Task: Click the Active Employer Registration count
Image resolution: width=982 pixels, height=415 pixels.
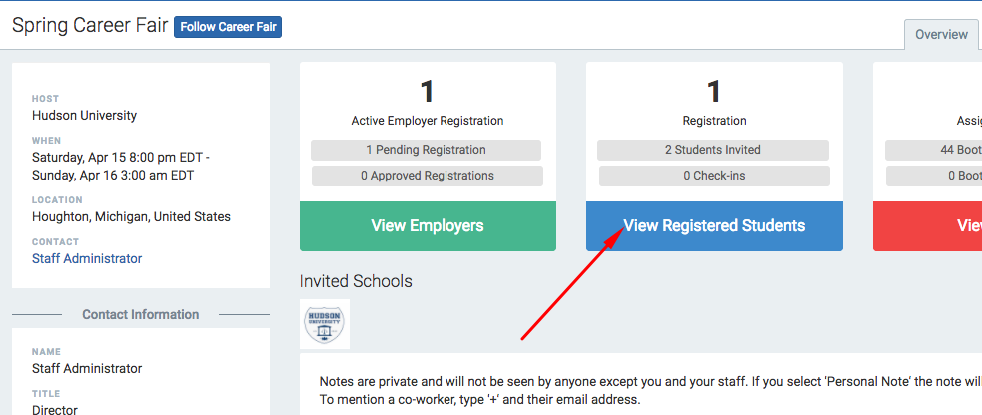Action: (427, 92)
